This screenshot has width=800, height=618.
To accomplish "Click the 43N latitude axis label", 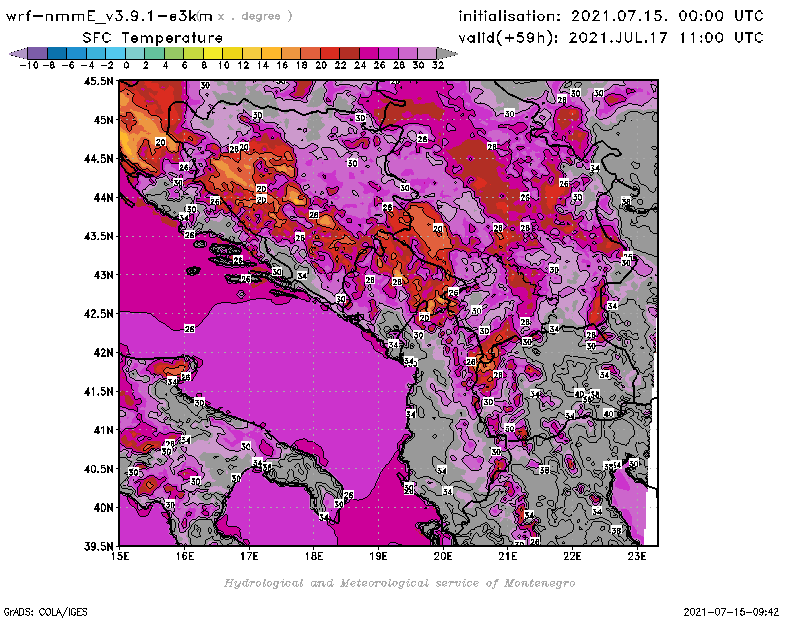I will coord(103,275).
